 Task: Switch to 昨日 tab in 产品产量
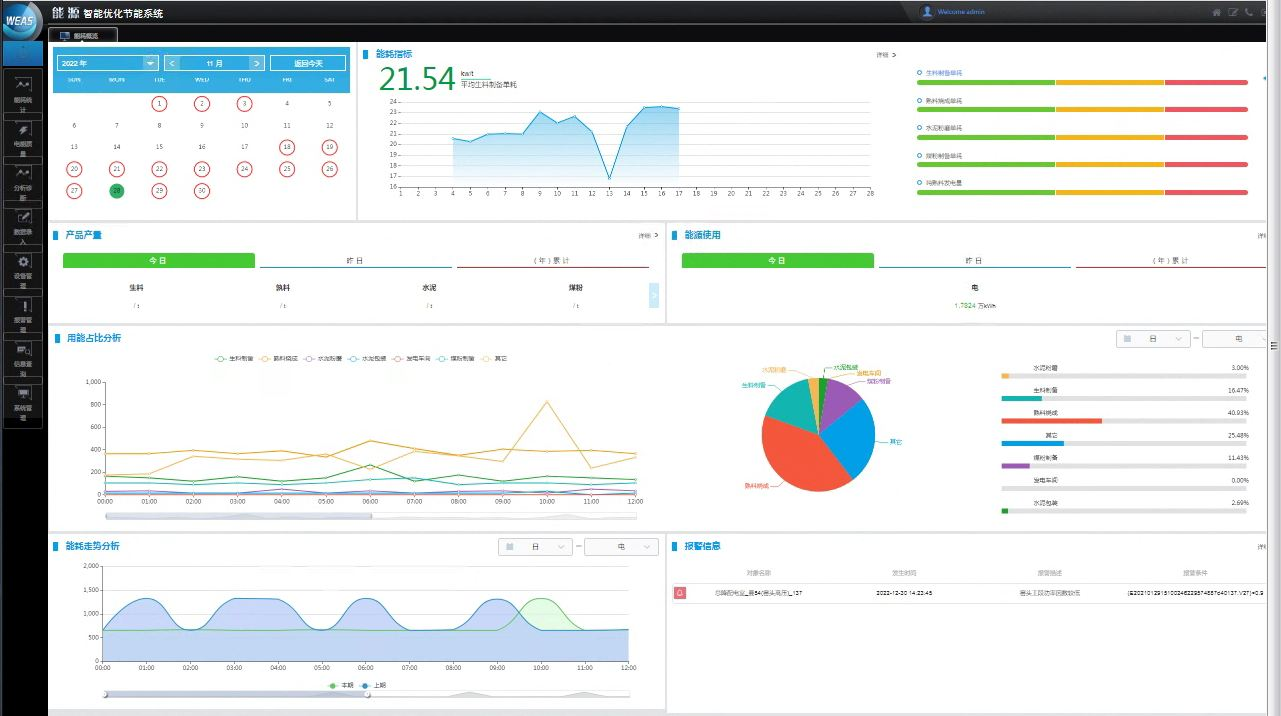(354, 260)
